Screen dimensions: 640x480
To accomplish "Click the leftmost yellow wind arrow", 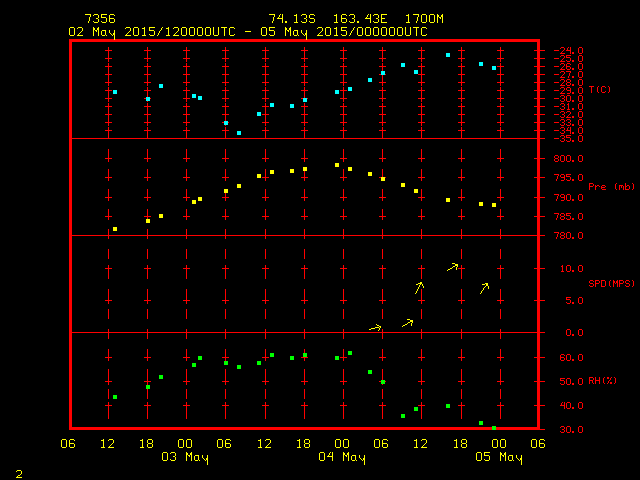I will pyautogui.click(x=375, y=327).
